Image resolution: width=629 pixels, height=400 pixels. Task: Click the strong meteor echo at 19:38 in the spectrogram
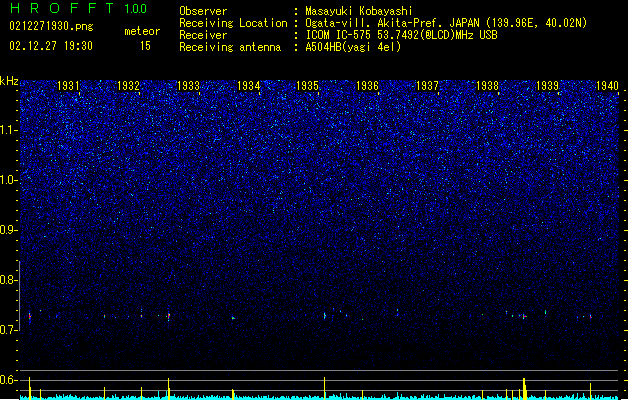tap(524, 317)
